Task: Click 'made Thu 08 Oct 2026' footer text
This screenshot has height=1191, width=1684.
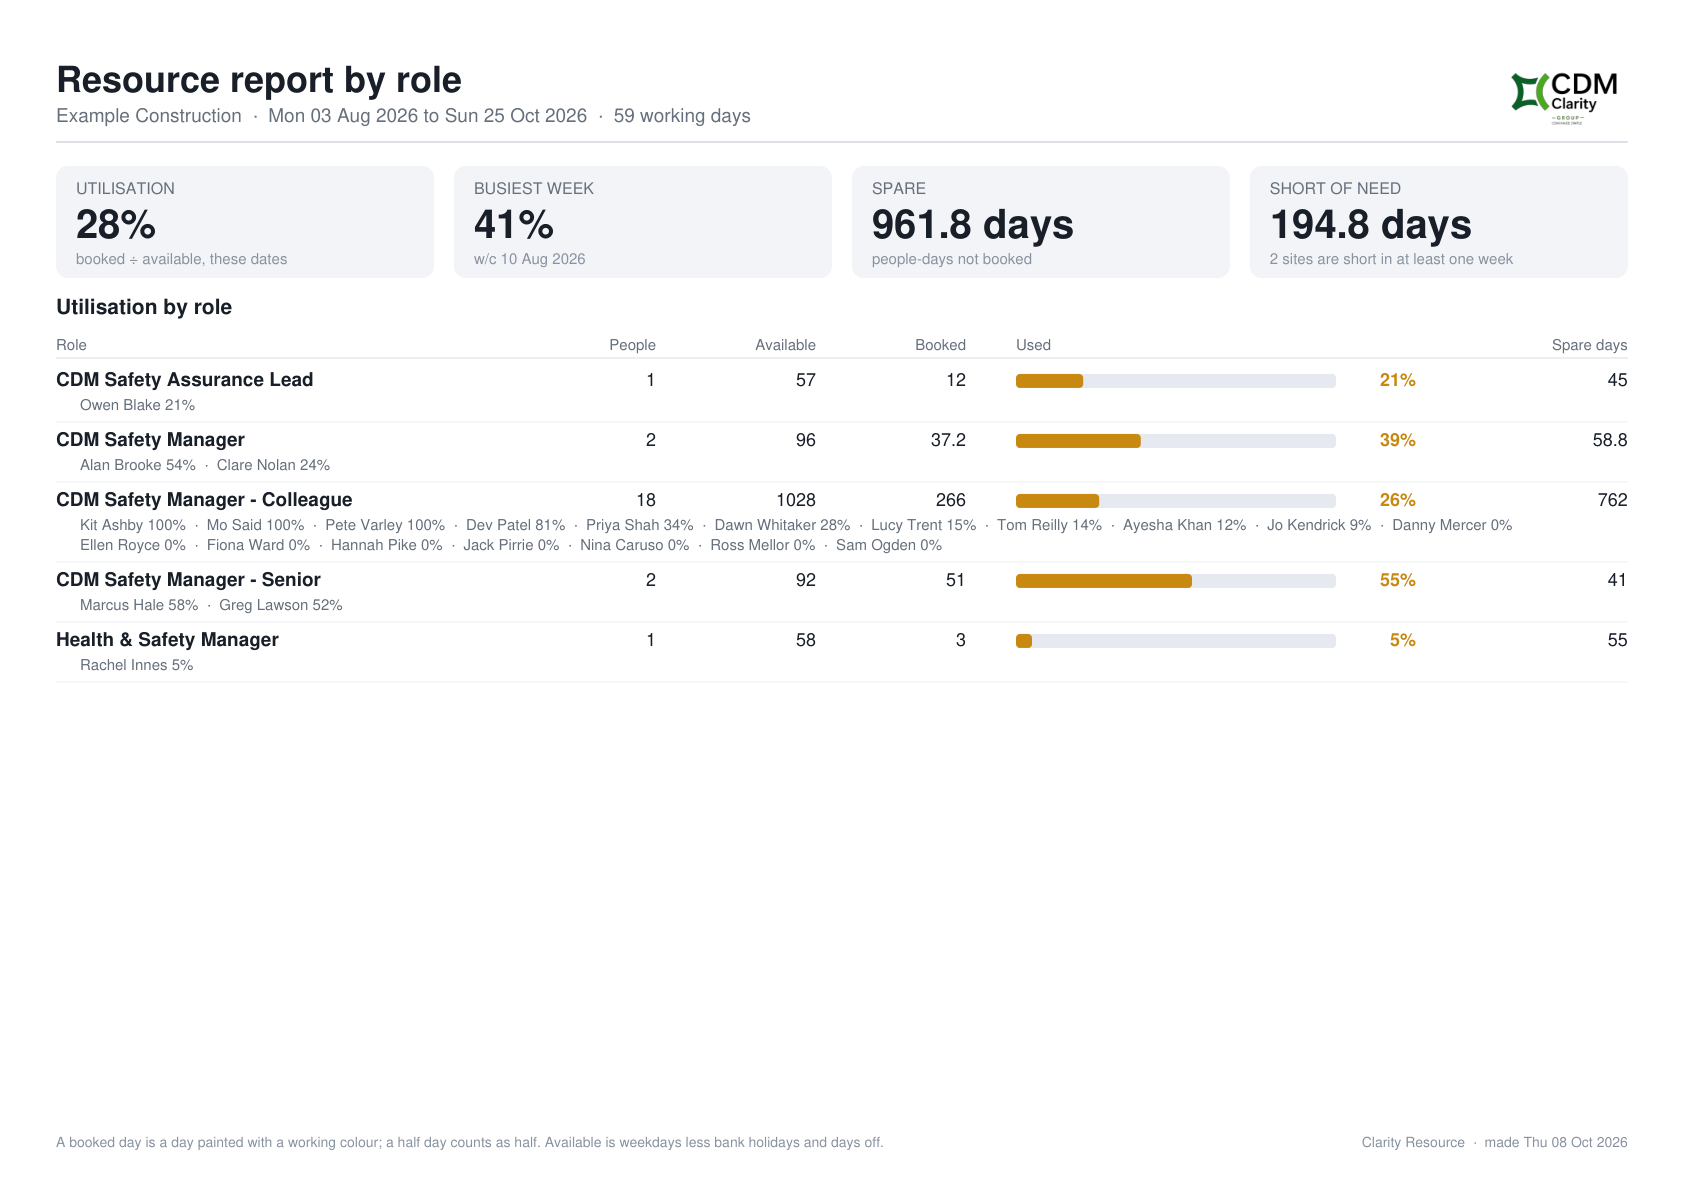Action: pyautogui.click(x=1556, y=1142)
